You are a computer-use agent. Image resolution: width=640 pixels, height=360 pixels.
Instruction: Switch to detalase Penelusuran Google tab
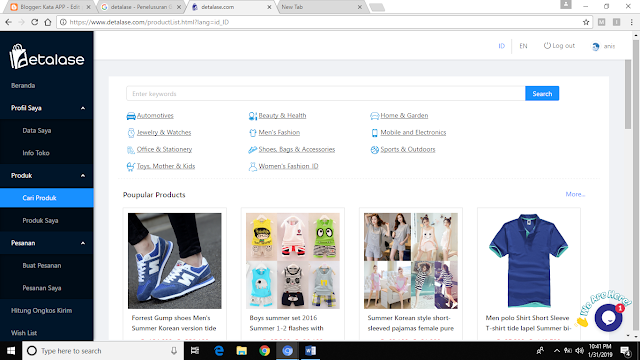(141, 7)
